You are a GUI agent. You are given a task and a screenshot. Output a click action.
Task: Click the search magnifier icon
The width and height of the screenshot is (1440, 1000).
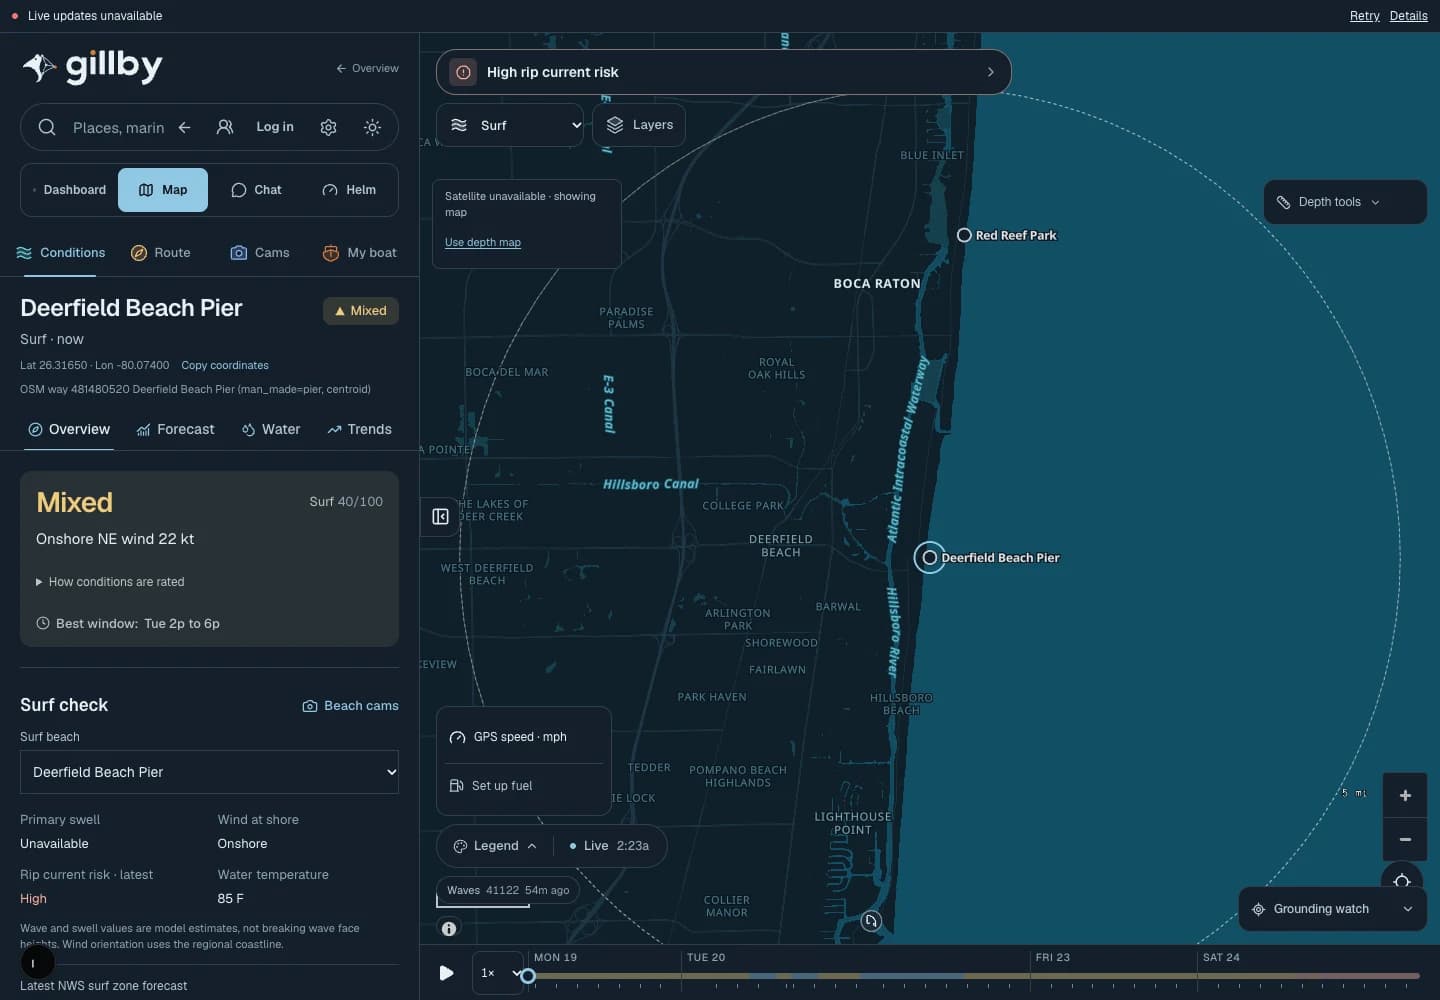pyautogui.click(x=47, y=127)
